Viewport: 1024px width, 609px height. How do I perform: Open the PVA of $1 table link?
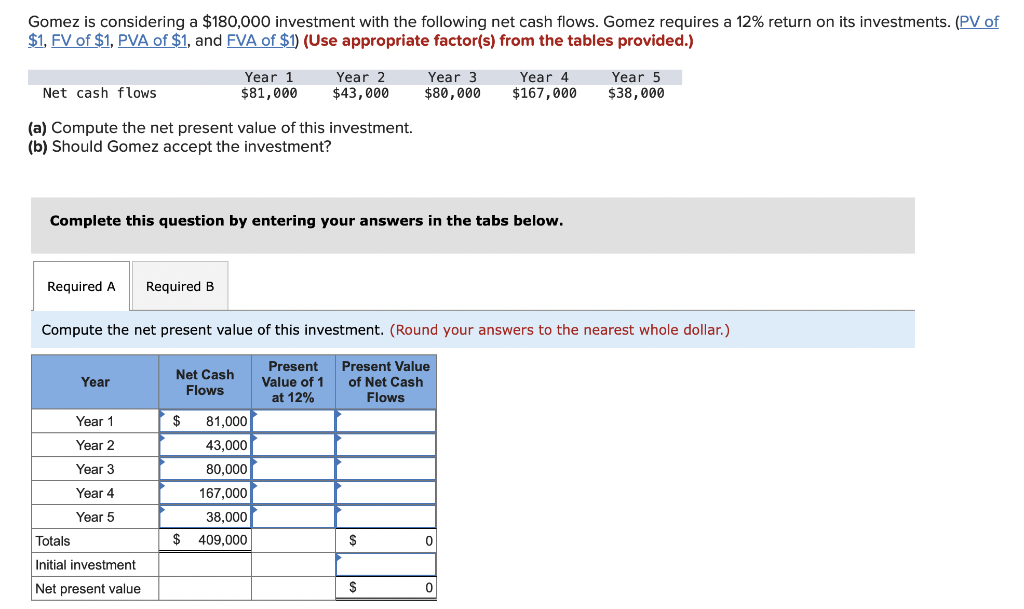pos(153,40)
